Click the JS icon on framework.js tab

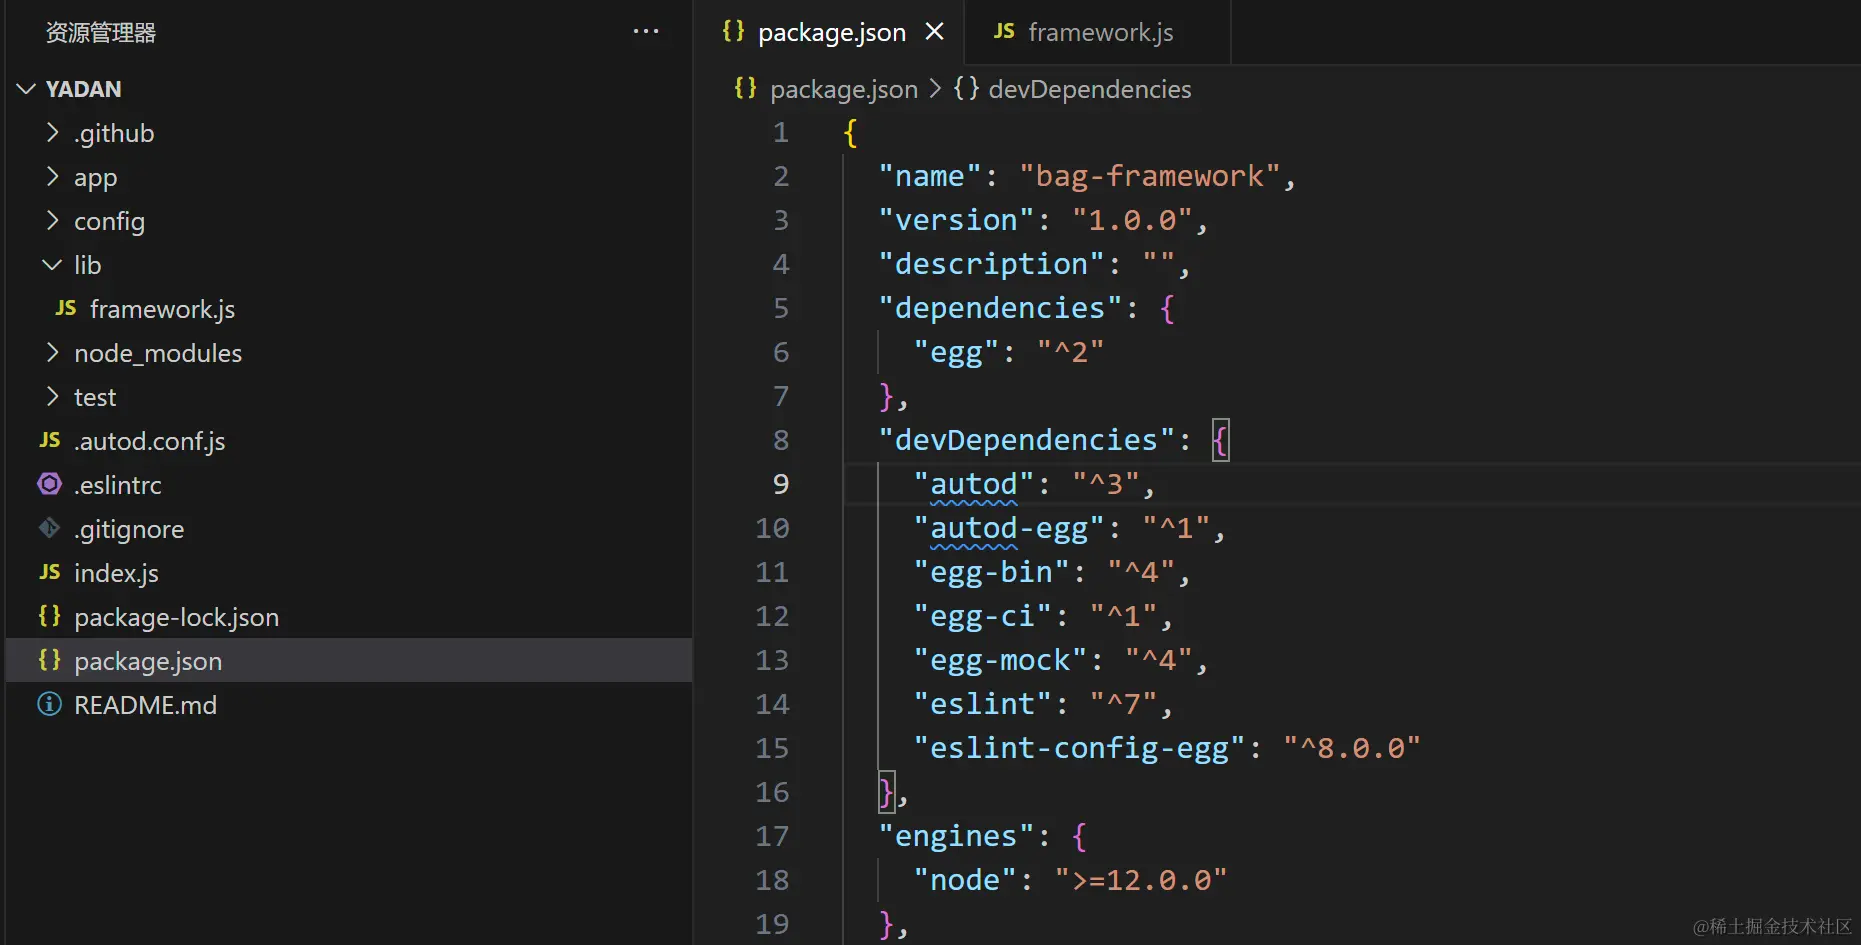point(1004,31)
